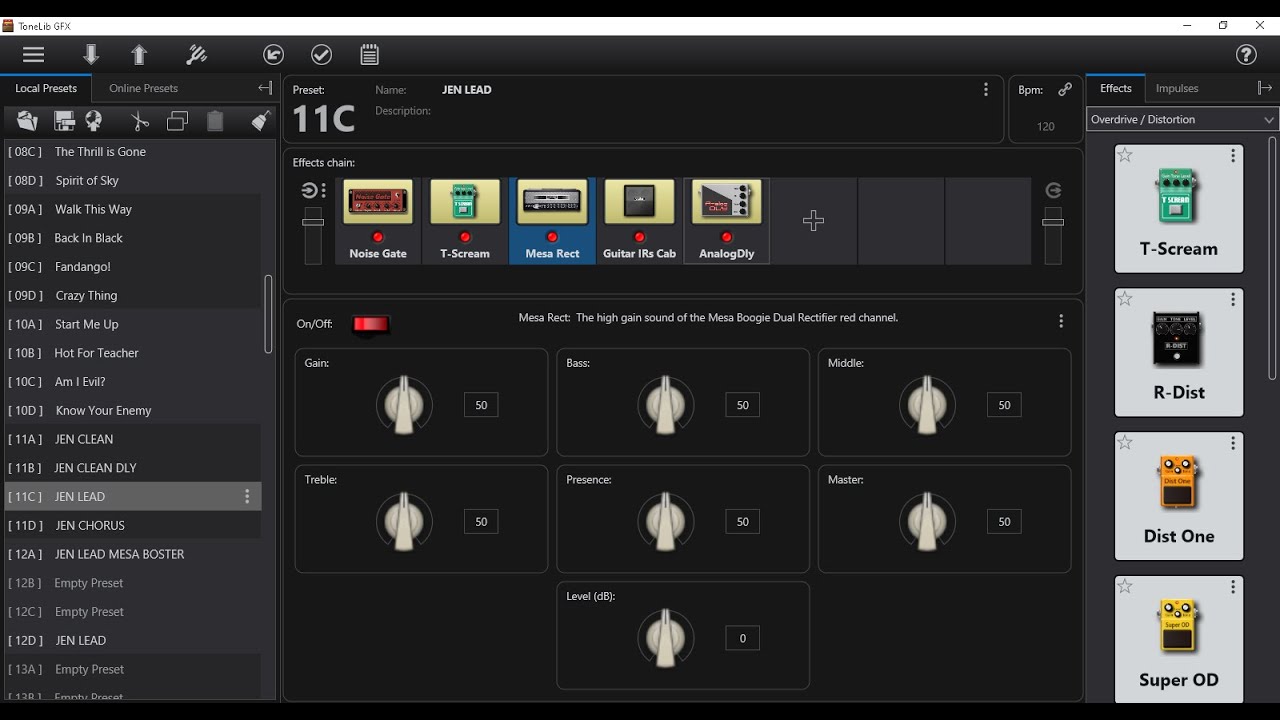1280x720 pixels.
Task: Cut preset with the scissors icon
Action: (x=140, y=121)
